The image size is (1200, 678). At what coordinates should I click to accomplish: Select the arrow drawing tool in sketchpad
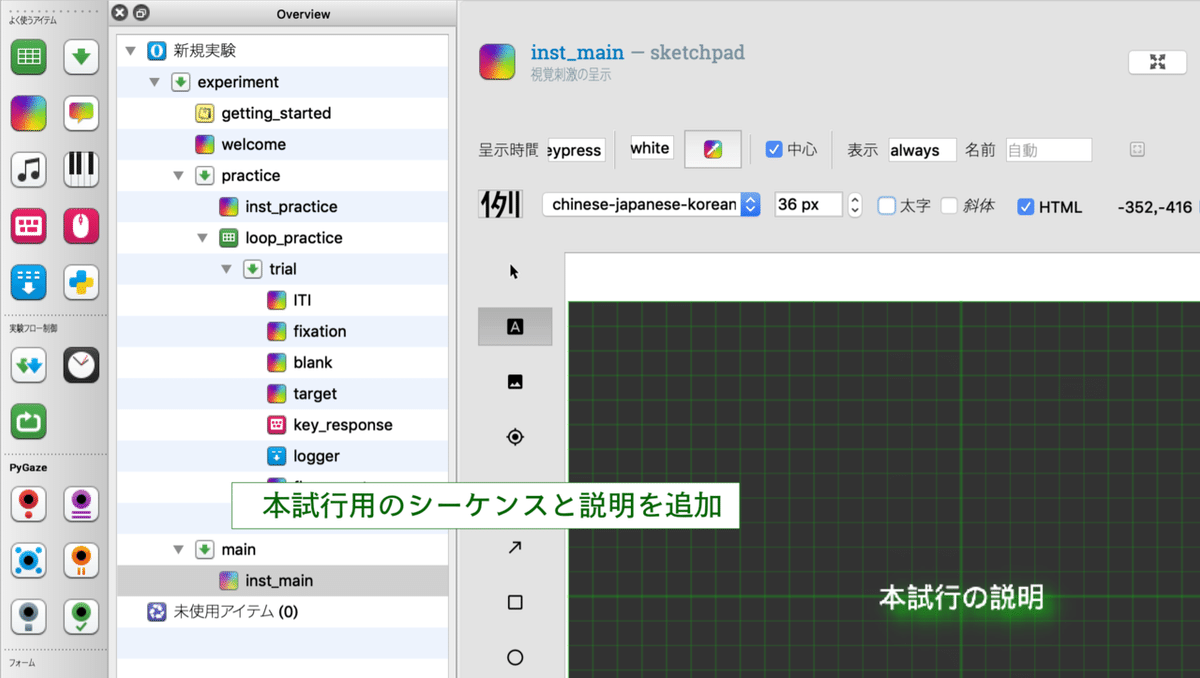pos(515,547)
